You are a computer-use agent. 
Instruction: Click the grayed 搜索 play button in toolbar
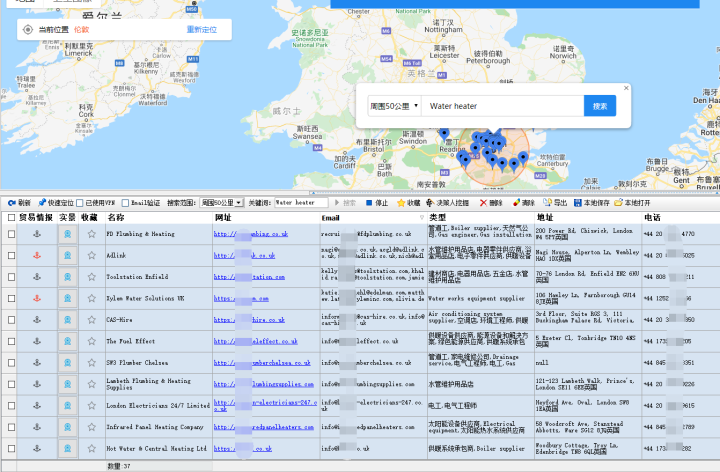click(345, 202)
